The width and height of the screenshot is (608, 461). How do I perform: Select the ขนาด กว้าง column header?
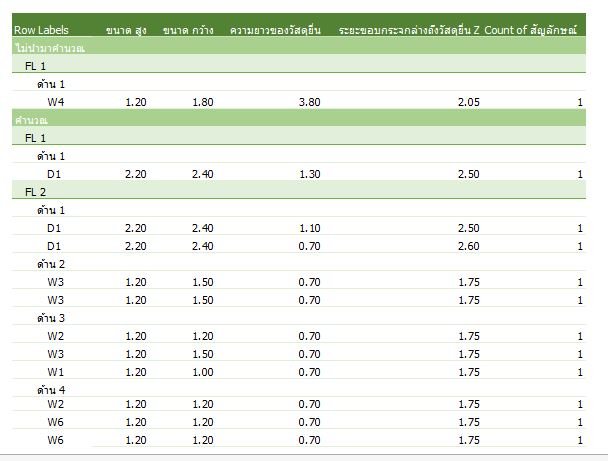(x=187, y=30)
